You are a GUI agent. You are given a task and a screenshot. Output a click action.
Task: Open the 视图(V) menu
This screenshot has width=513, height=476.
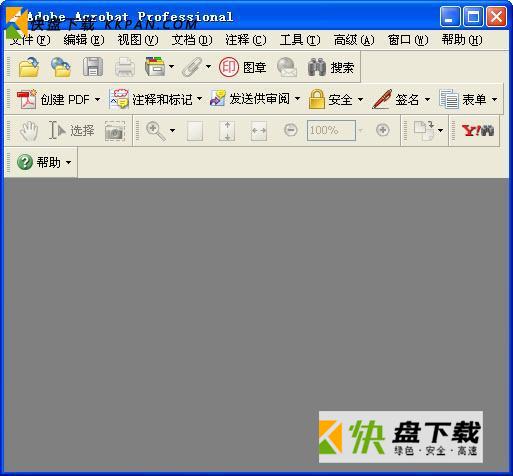(138, 40)
